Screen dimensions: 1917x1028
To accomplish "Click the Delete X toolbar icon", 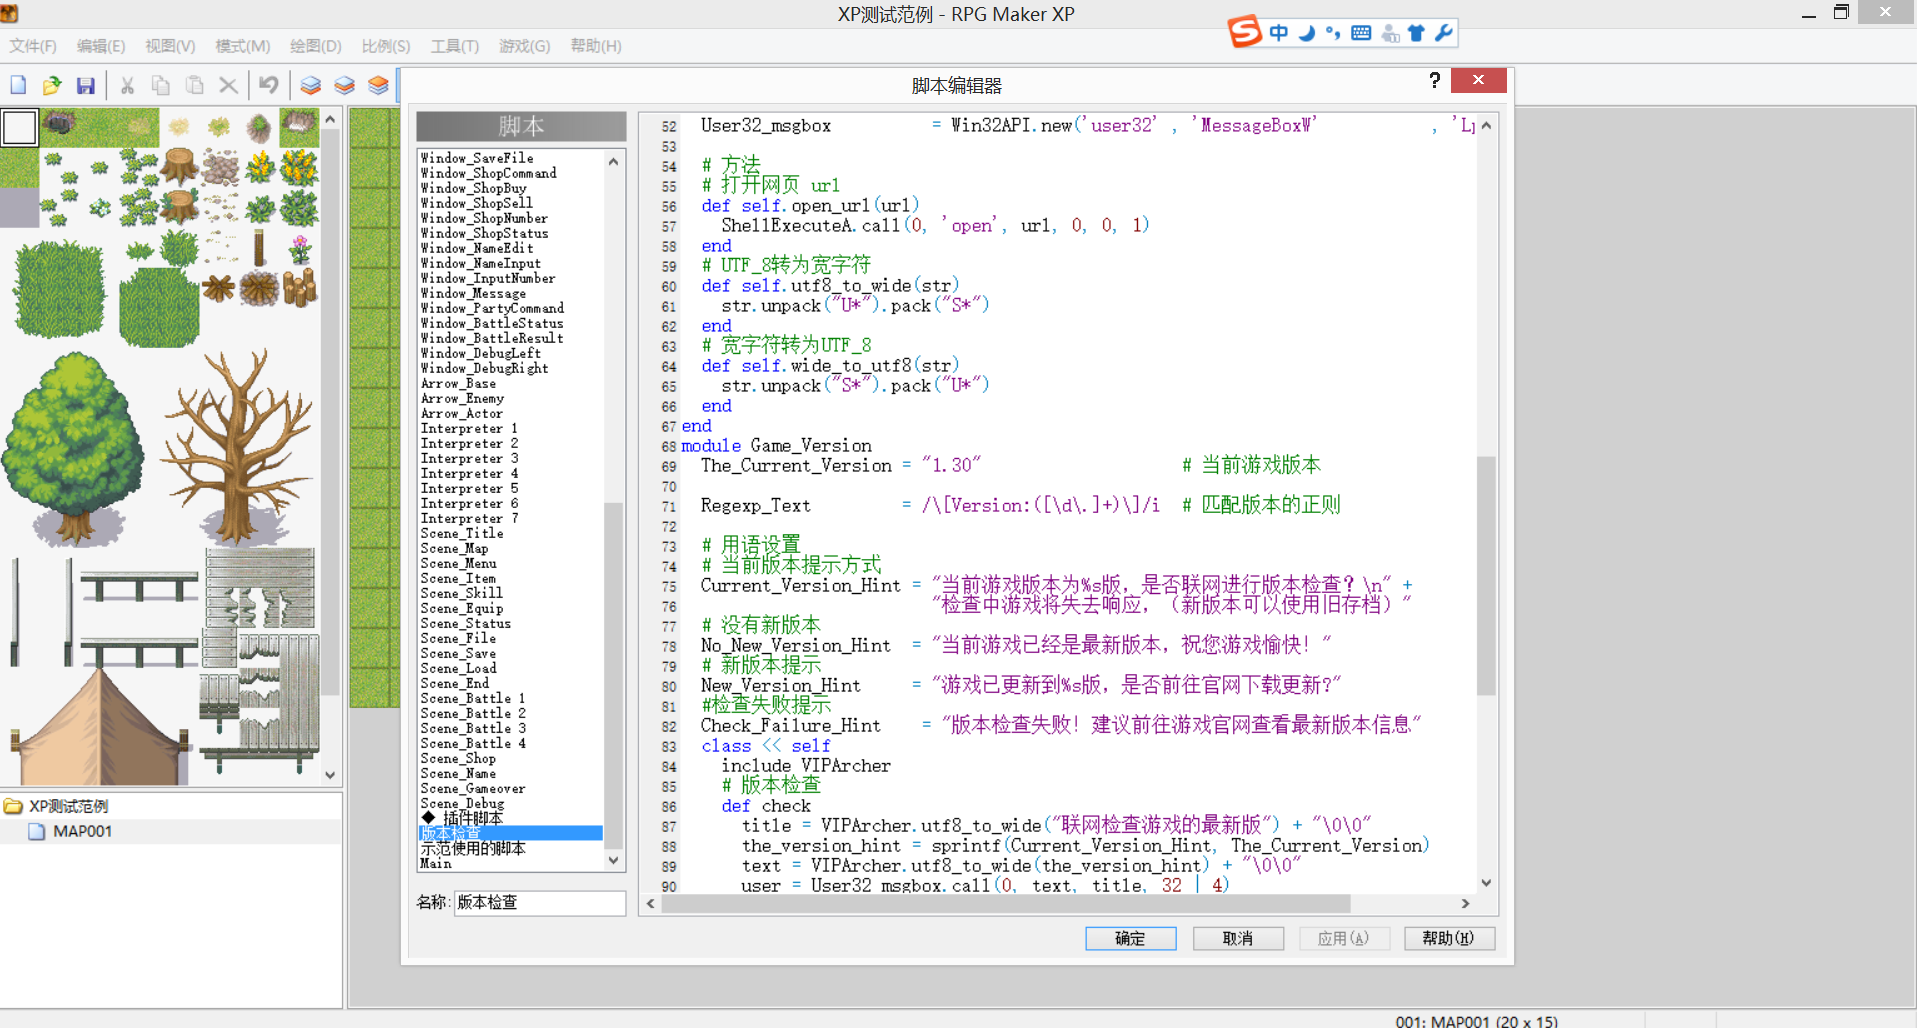I will 229,85.
